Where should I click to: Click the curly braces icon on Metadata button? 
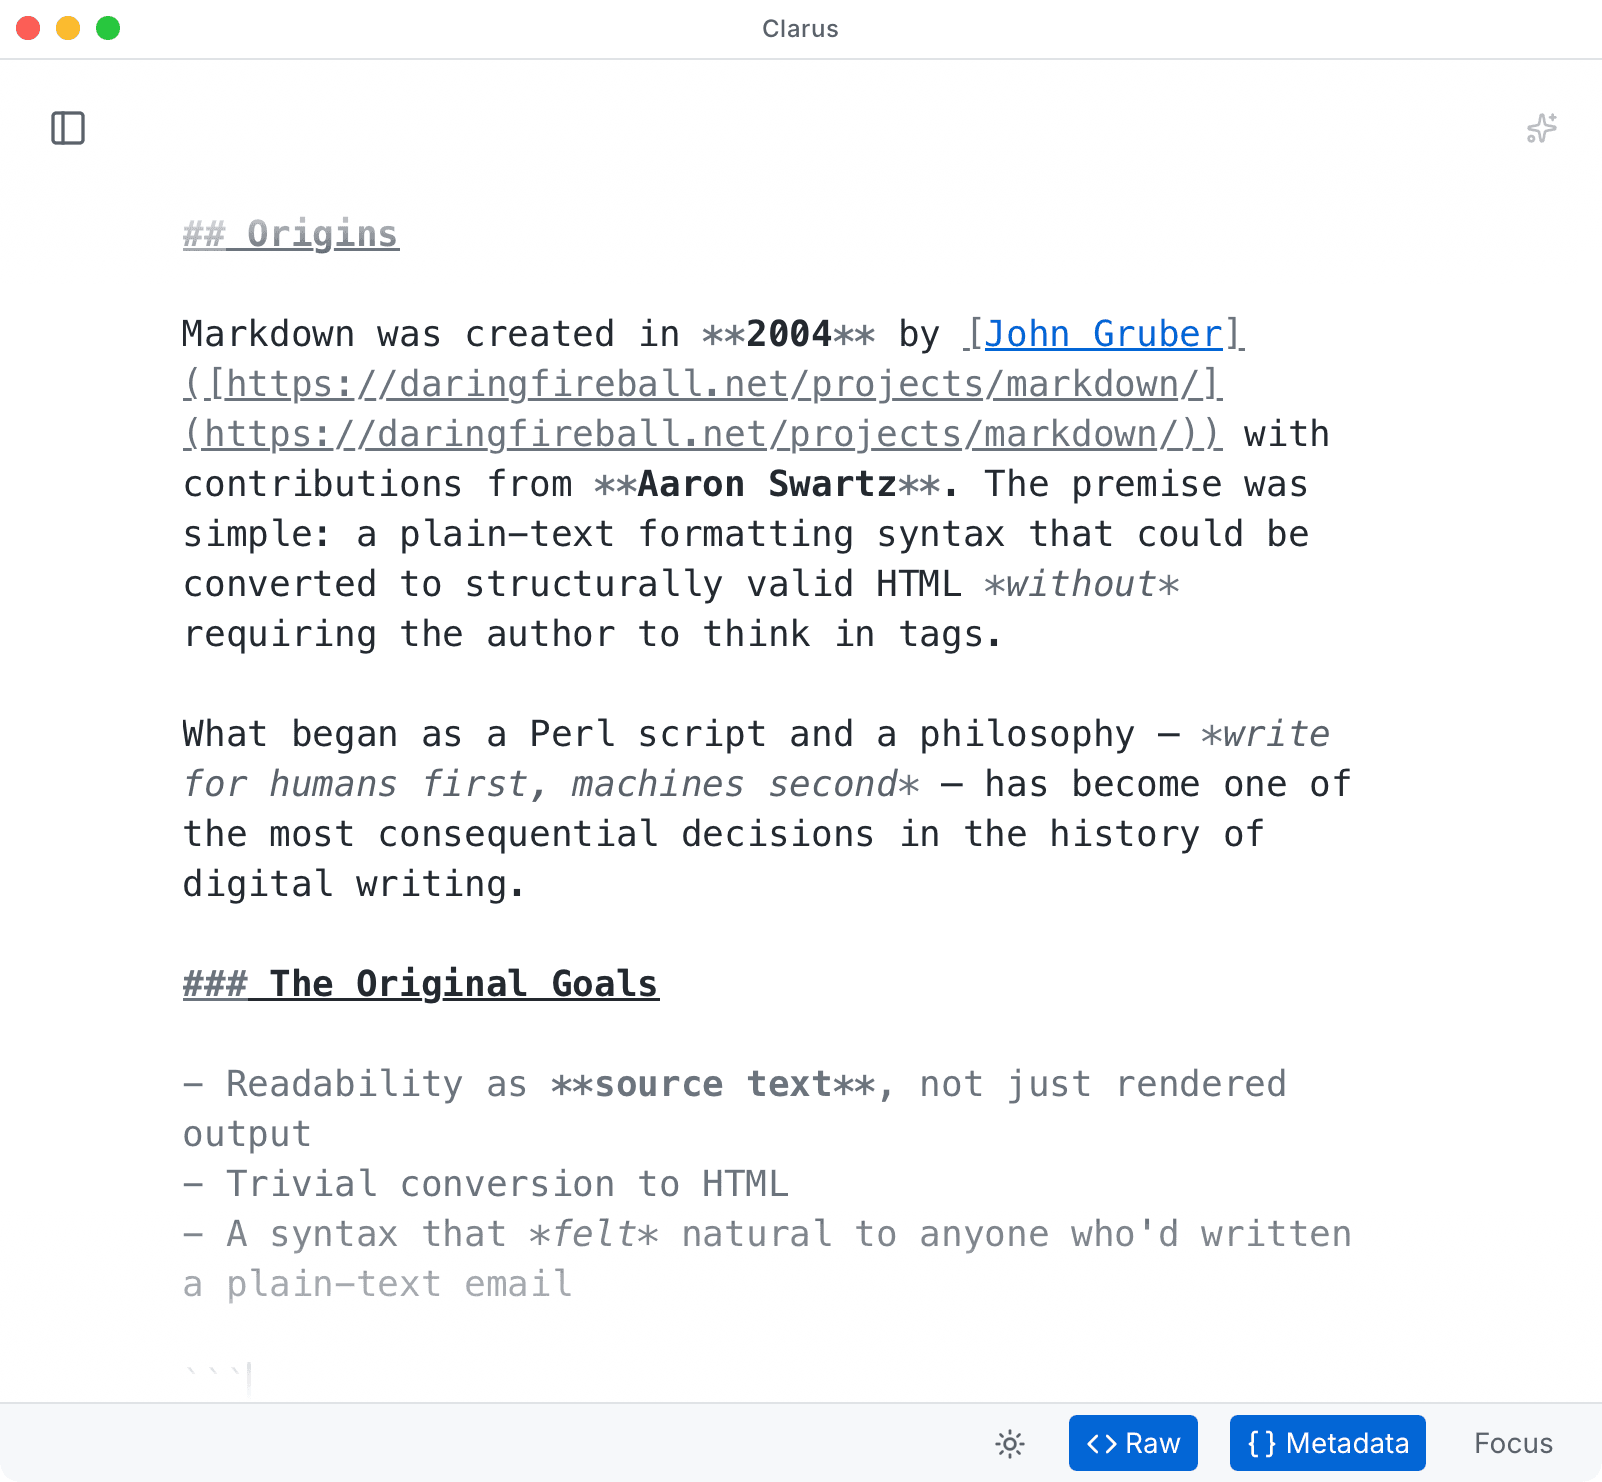pos(1262,1443)
